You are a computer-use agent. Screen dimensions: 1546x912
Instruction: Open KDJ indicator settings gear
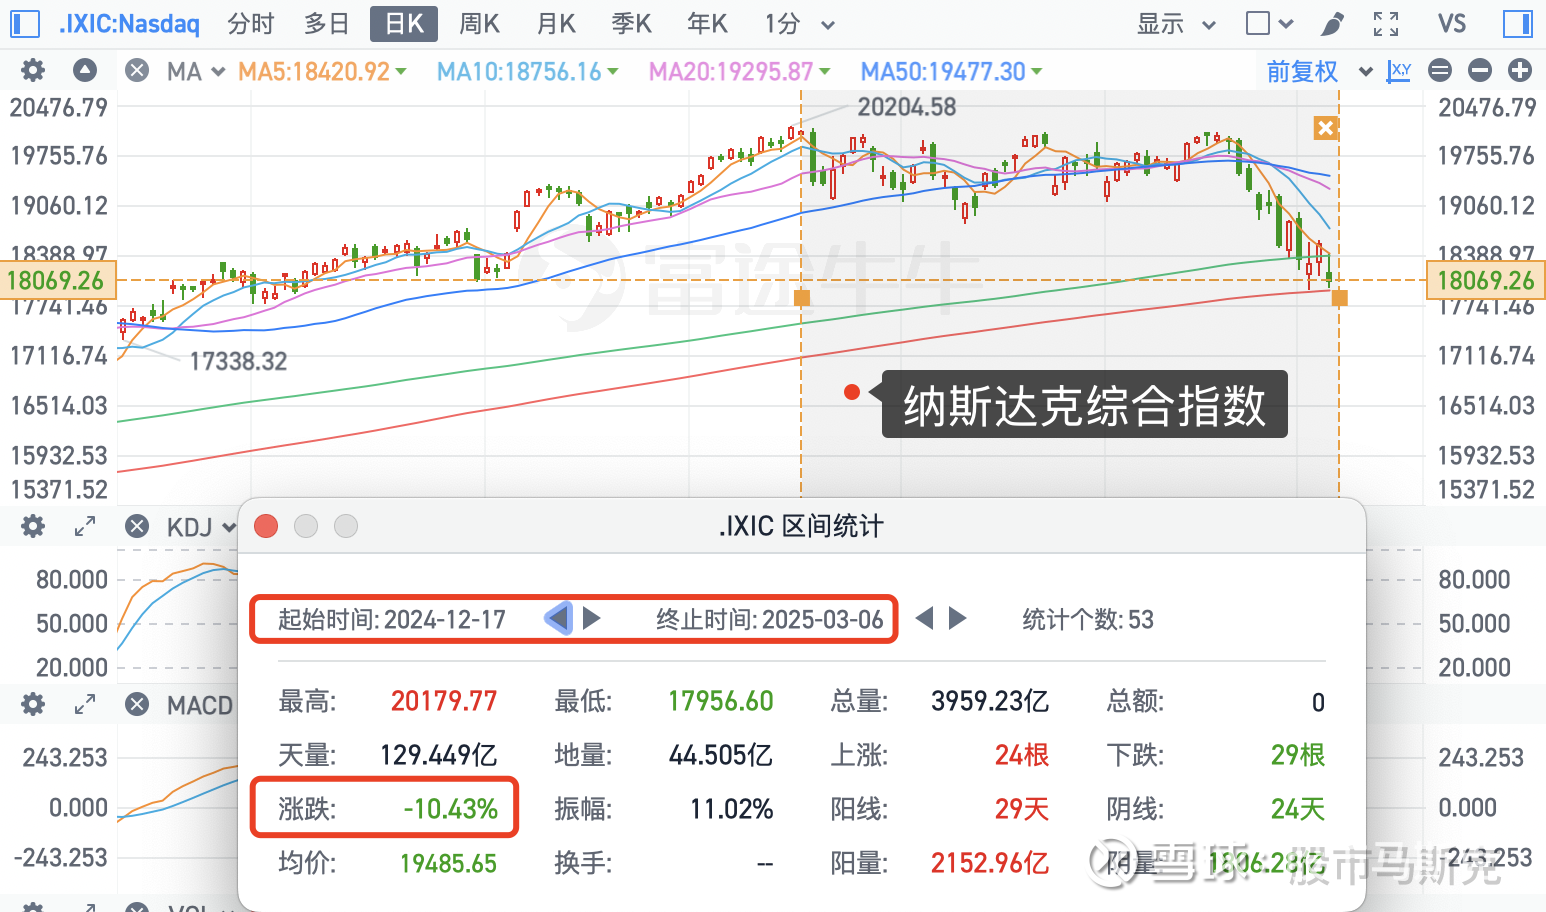click(x=31, y=526)
